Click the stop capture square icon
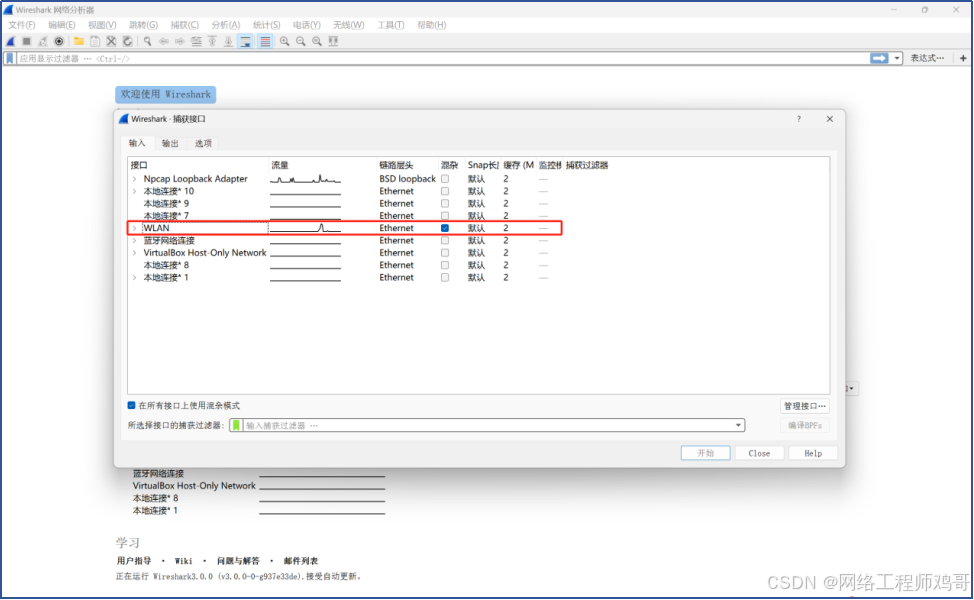Screen dimensions: 974x600 tap(27, 42)
